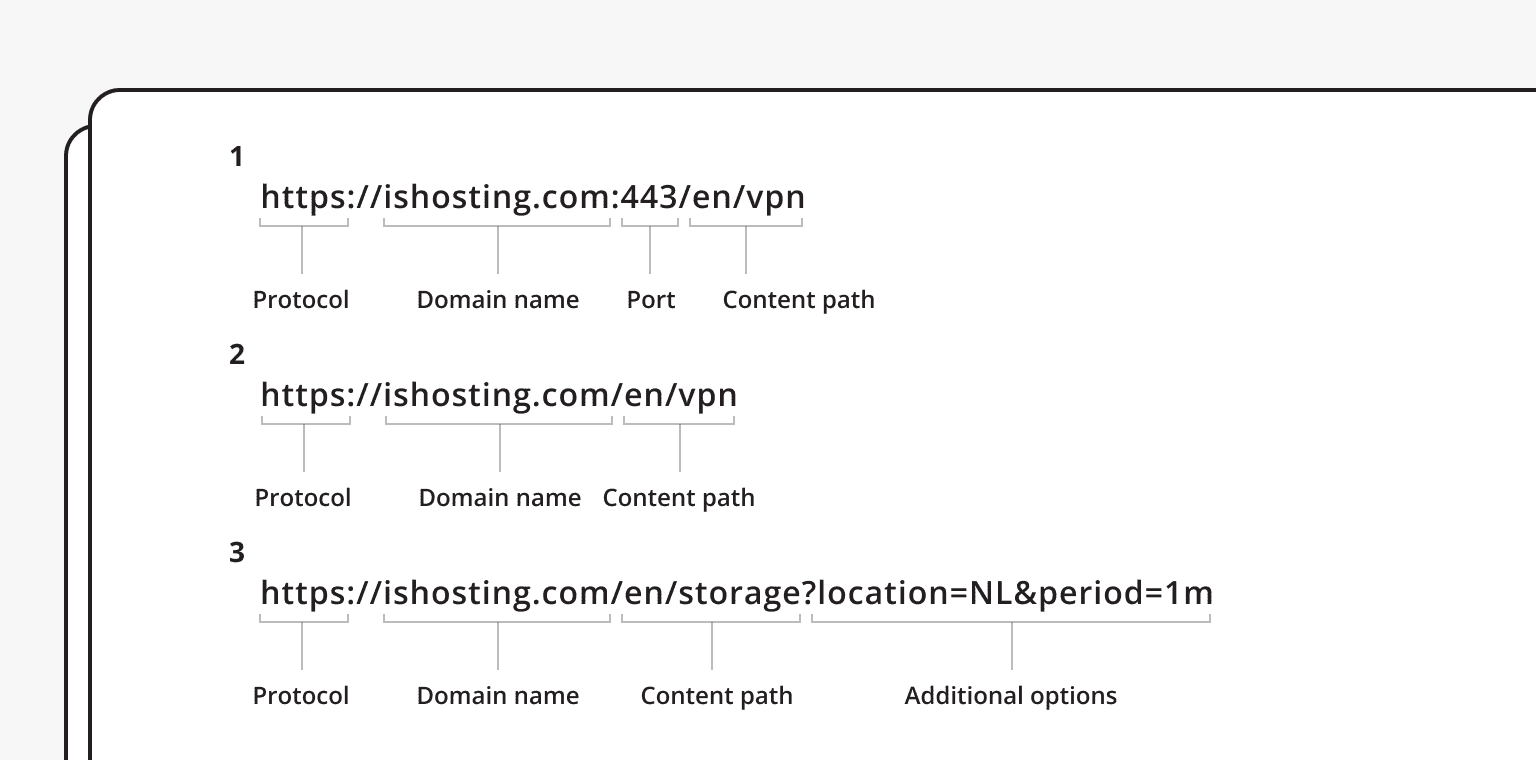
Task: Select the Protocol label under the first URL
Action: click(x=301, y=300)
